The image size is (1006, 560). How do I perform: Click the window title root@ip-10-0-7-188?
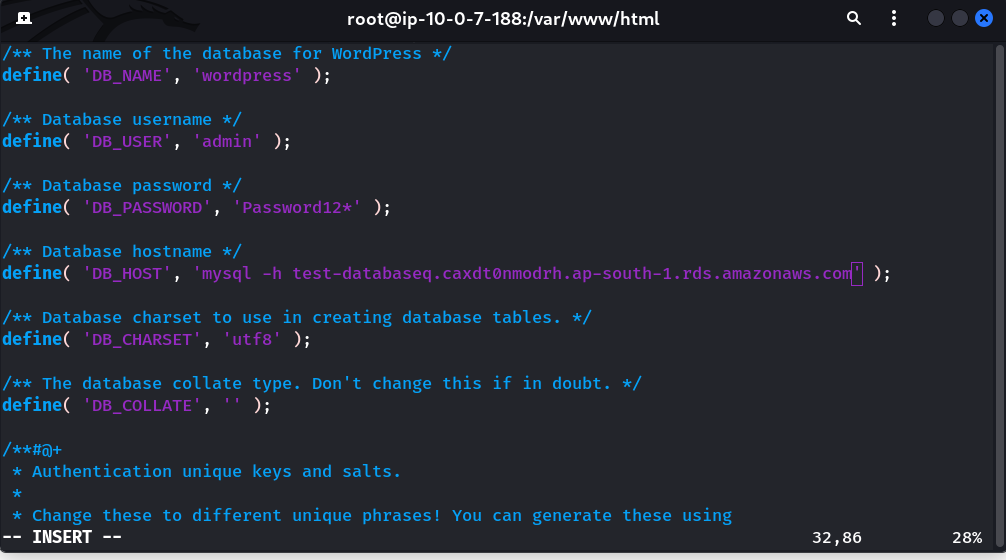pos(502,19)
